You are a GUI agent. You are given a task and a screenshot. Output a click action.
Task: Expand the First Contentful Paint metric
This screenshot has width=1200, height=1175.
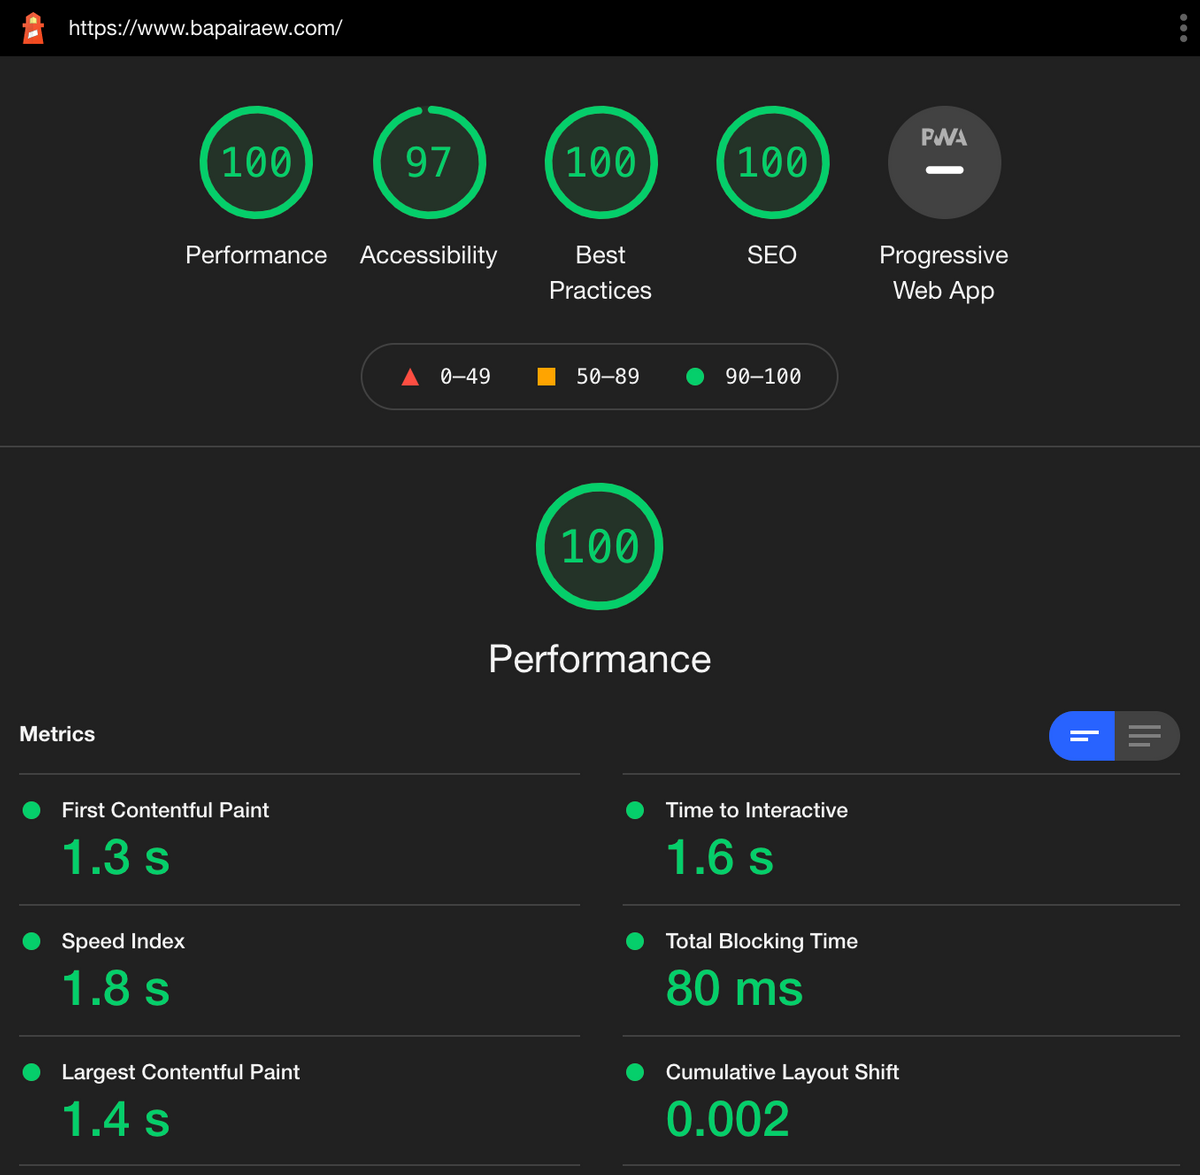[165, 810]
